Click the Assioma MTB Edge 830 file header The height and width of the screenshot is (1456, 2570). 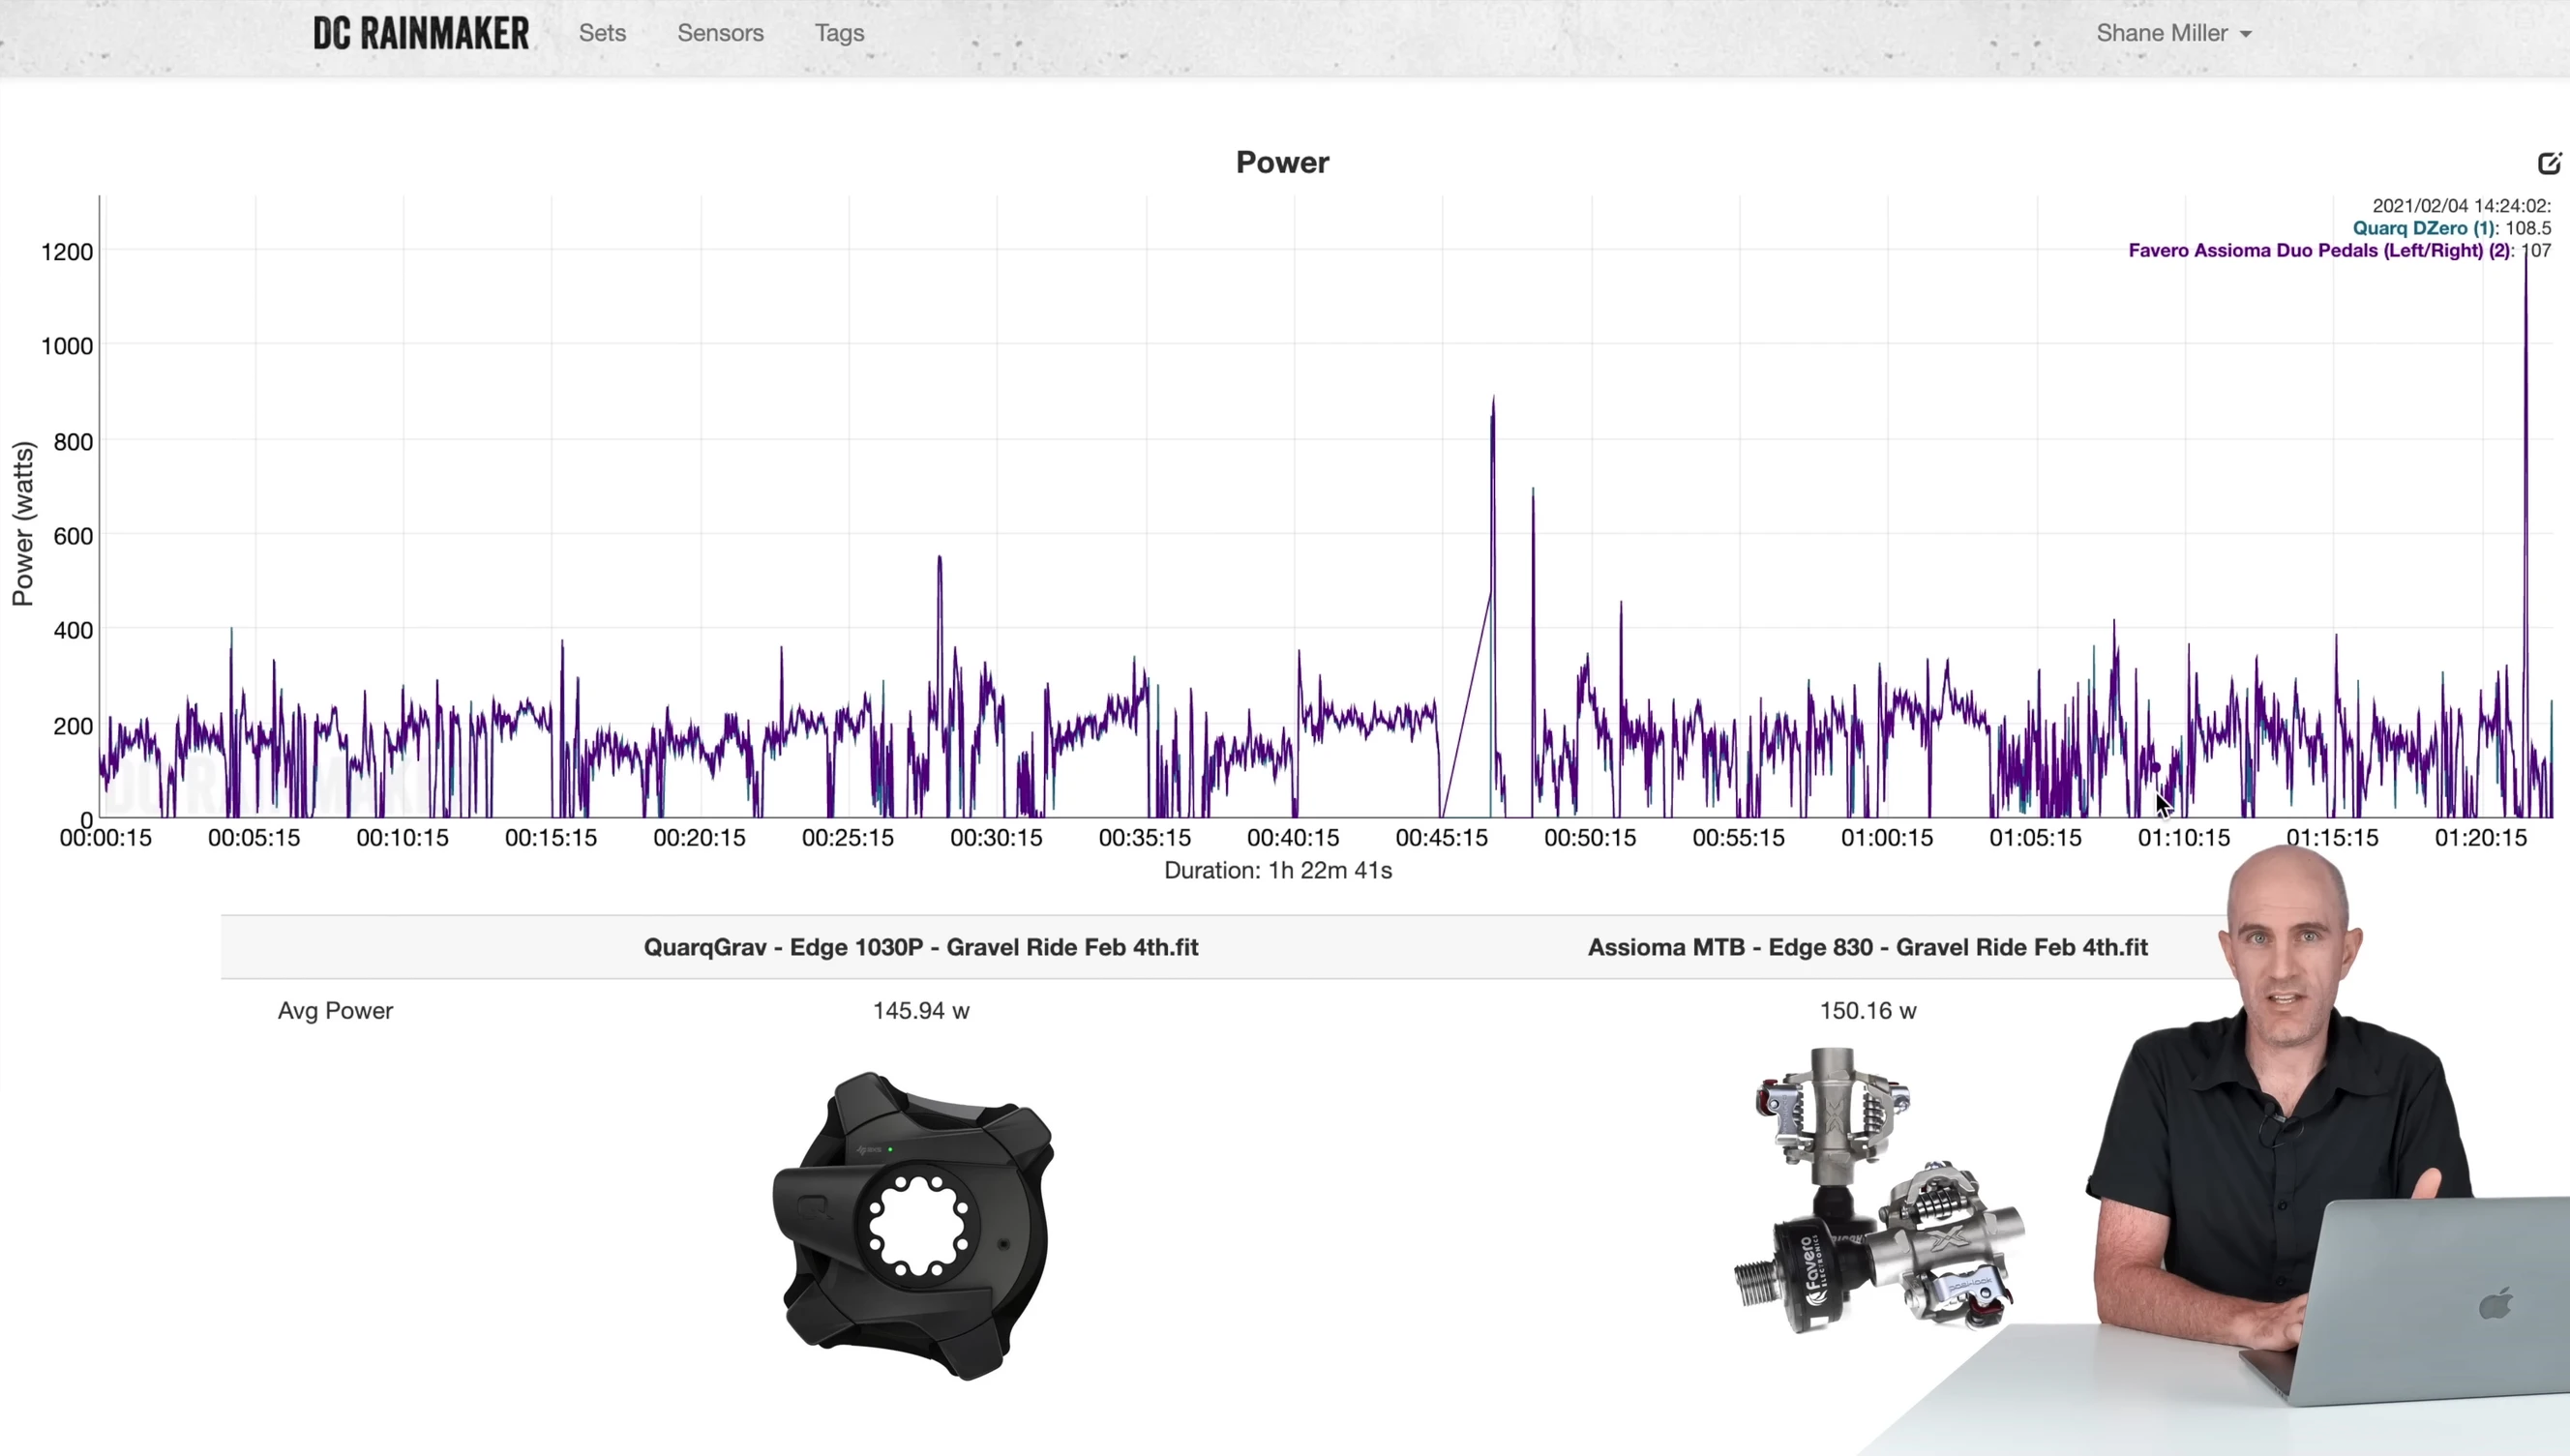tap(1867, 947)
